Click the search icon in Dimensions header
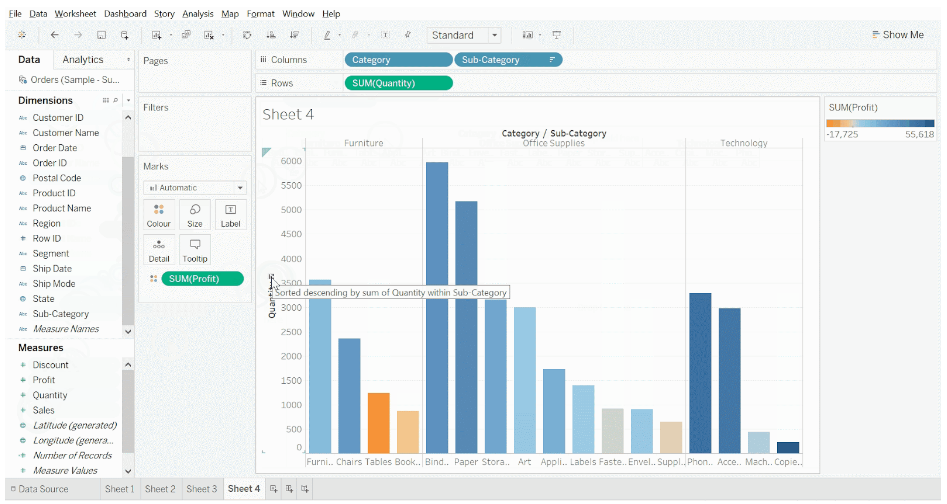Screen dimensions: 947x504 click(x=115, y=101)
